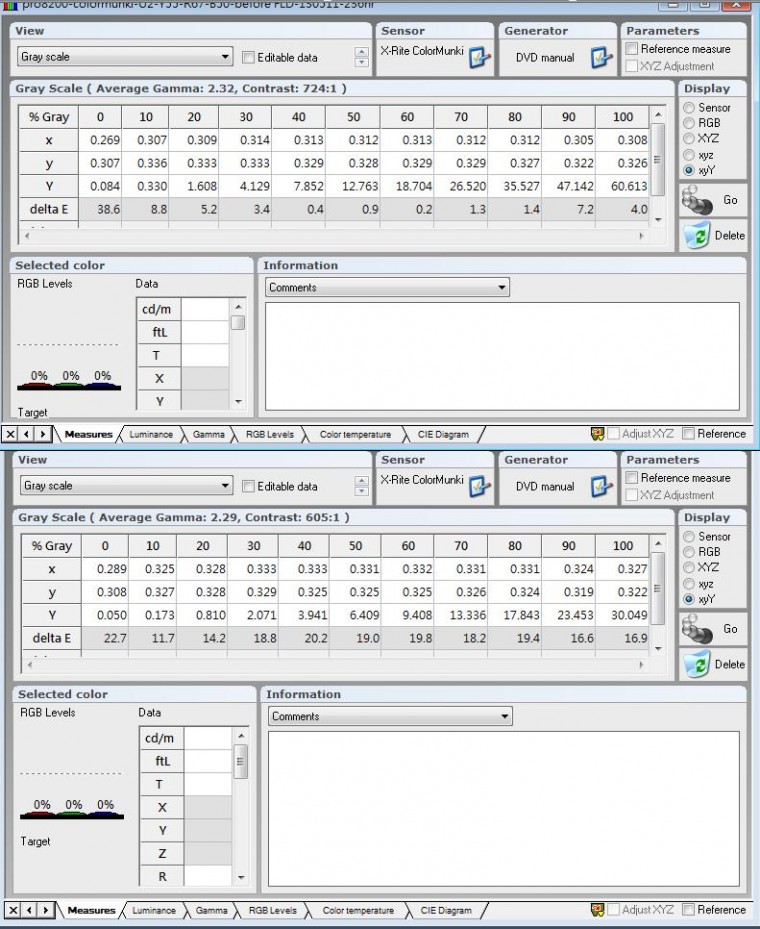Click horizontal scroll right arrow in upper table

tap(642, 236)
